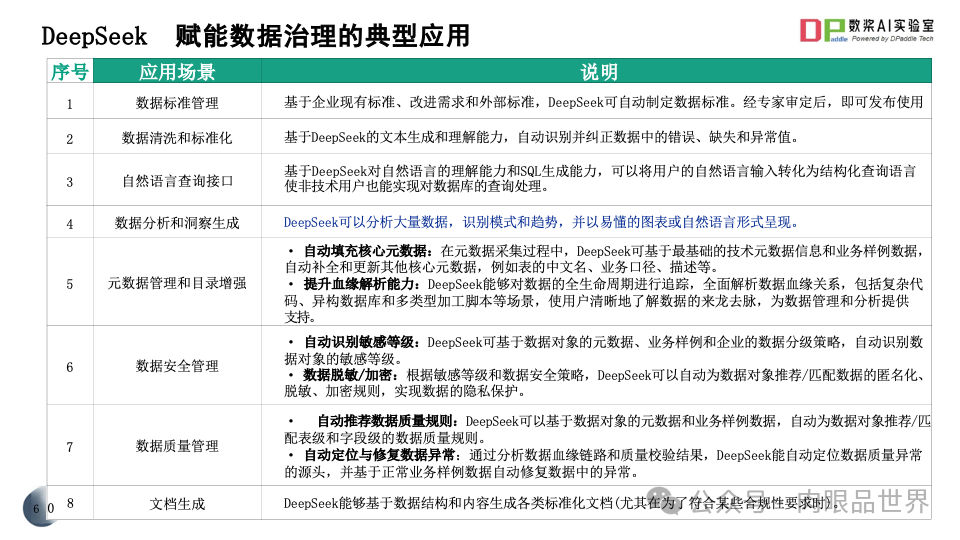This screenshot has width=960, height=540.
Task: Select the '数据质量管理' cell
Action: click(x=177, y=446)
